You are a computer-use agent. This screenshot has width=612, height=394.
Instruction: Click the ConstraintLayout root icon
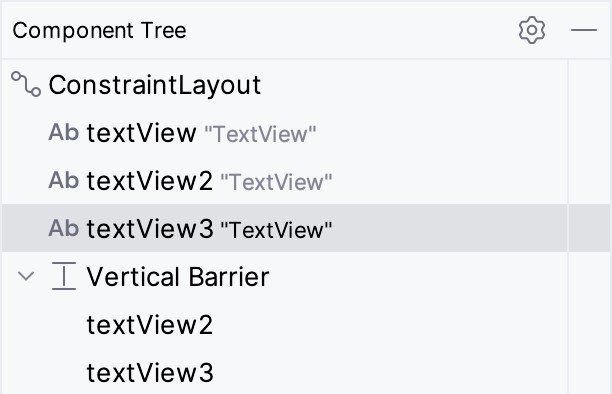pos(26,84)
